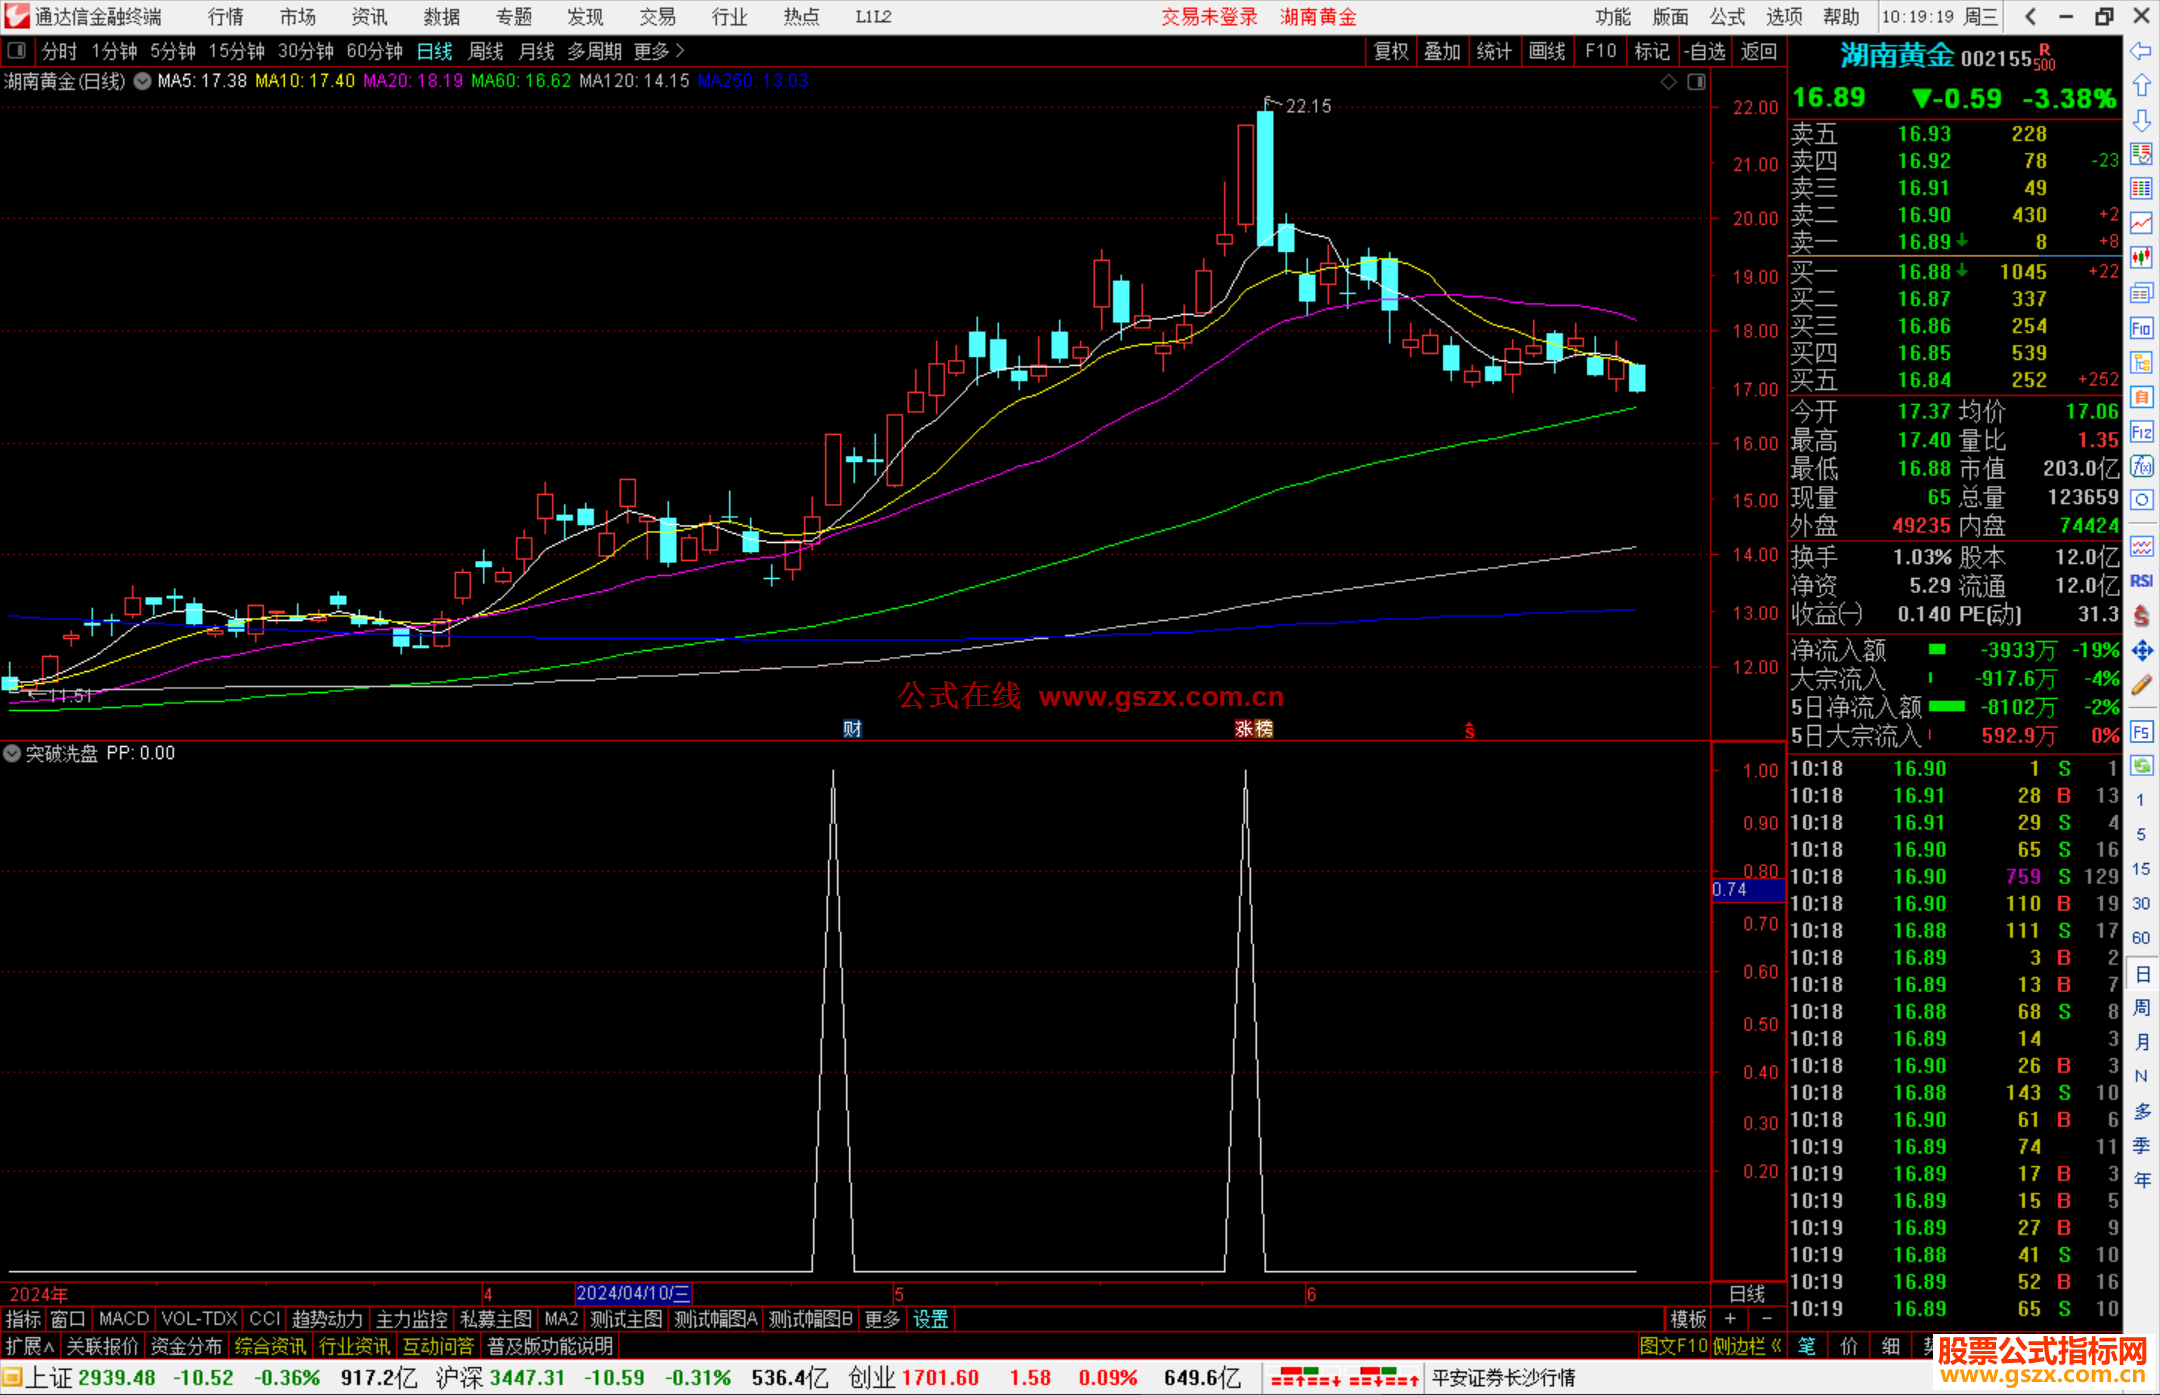
Task: Expand the 扩展 panel at bottom
Action: (29, 1346)
